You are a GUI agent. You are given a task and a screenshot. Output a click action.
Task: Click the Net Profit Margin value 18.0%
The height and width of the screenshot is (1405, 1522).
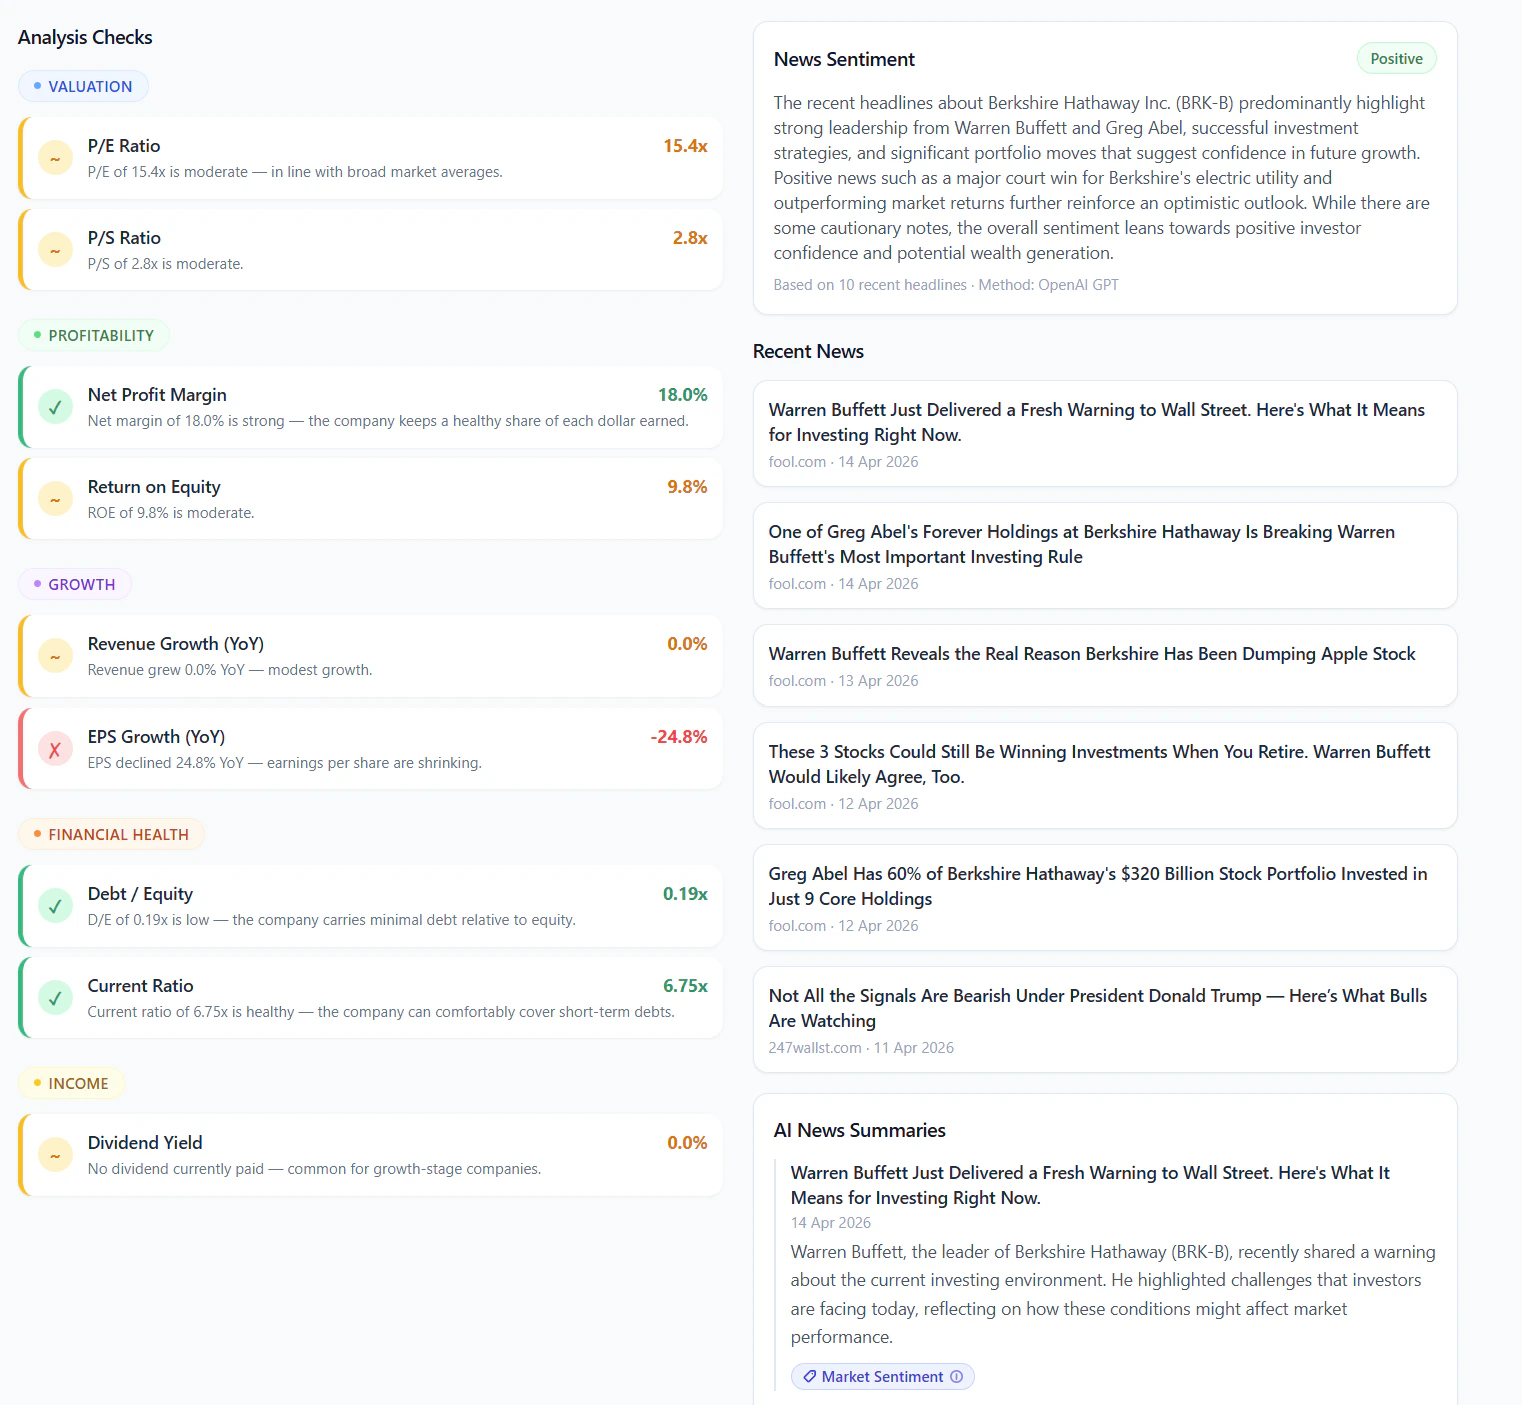coord(682,395)
